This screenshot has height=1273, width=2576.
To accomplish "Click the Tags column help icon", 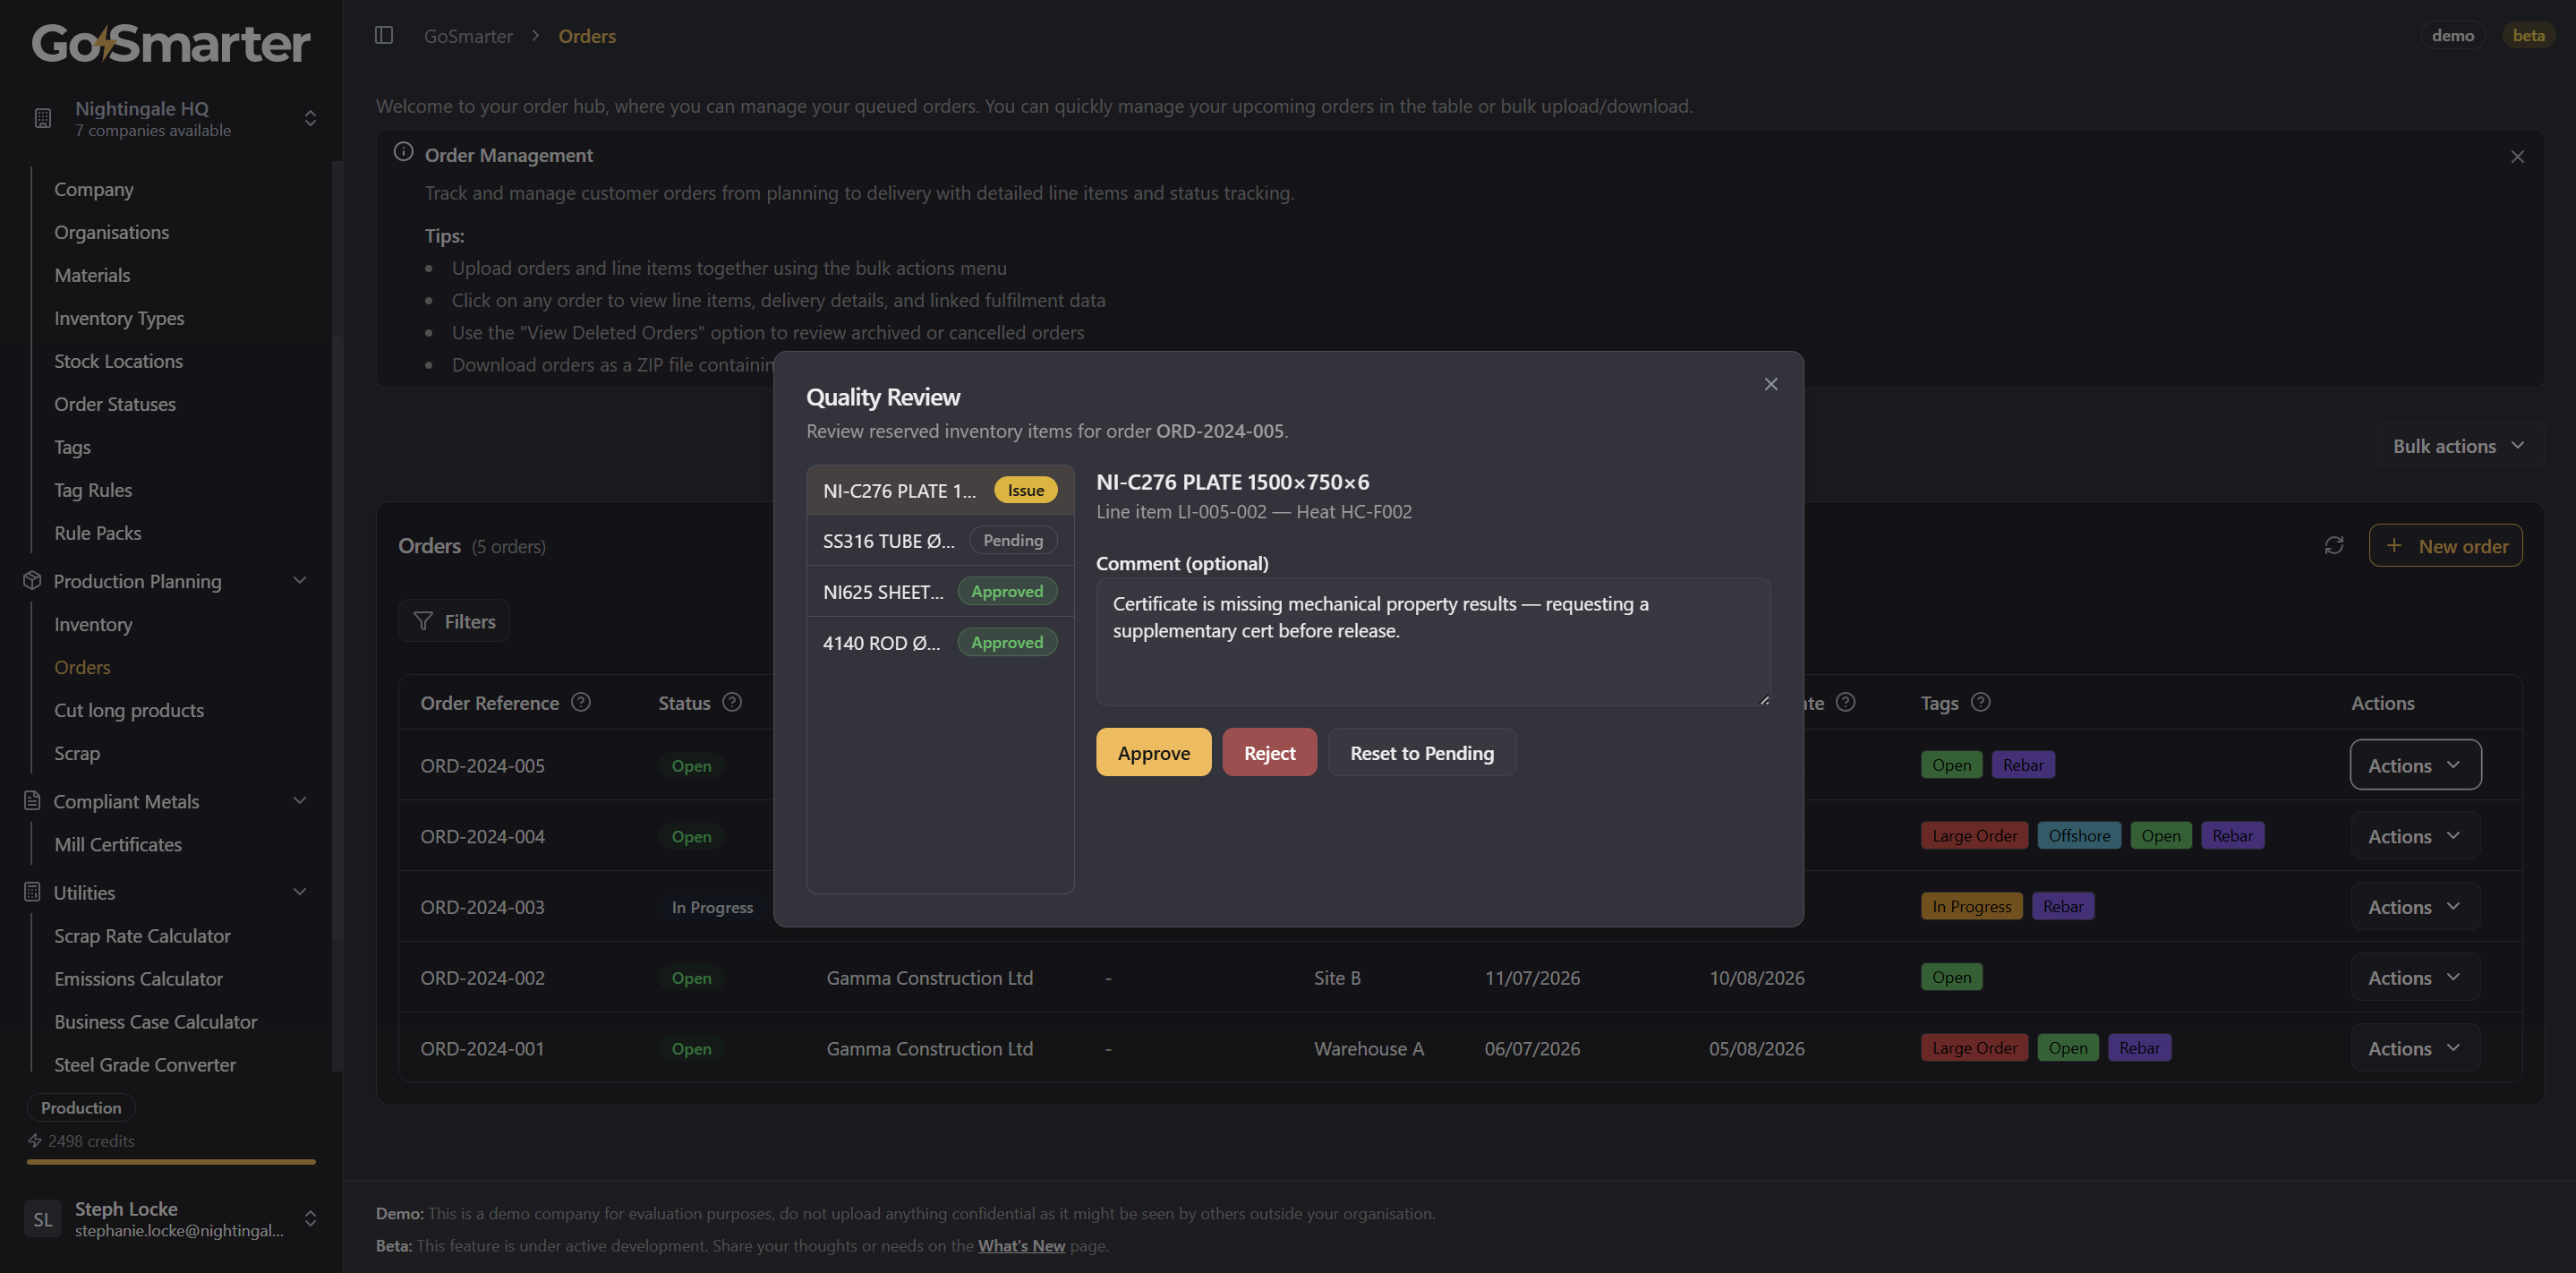I will (1980, 703).
